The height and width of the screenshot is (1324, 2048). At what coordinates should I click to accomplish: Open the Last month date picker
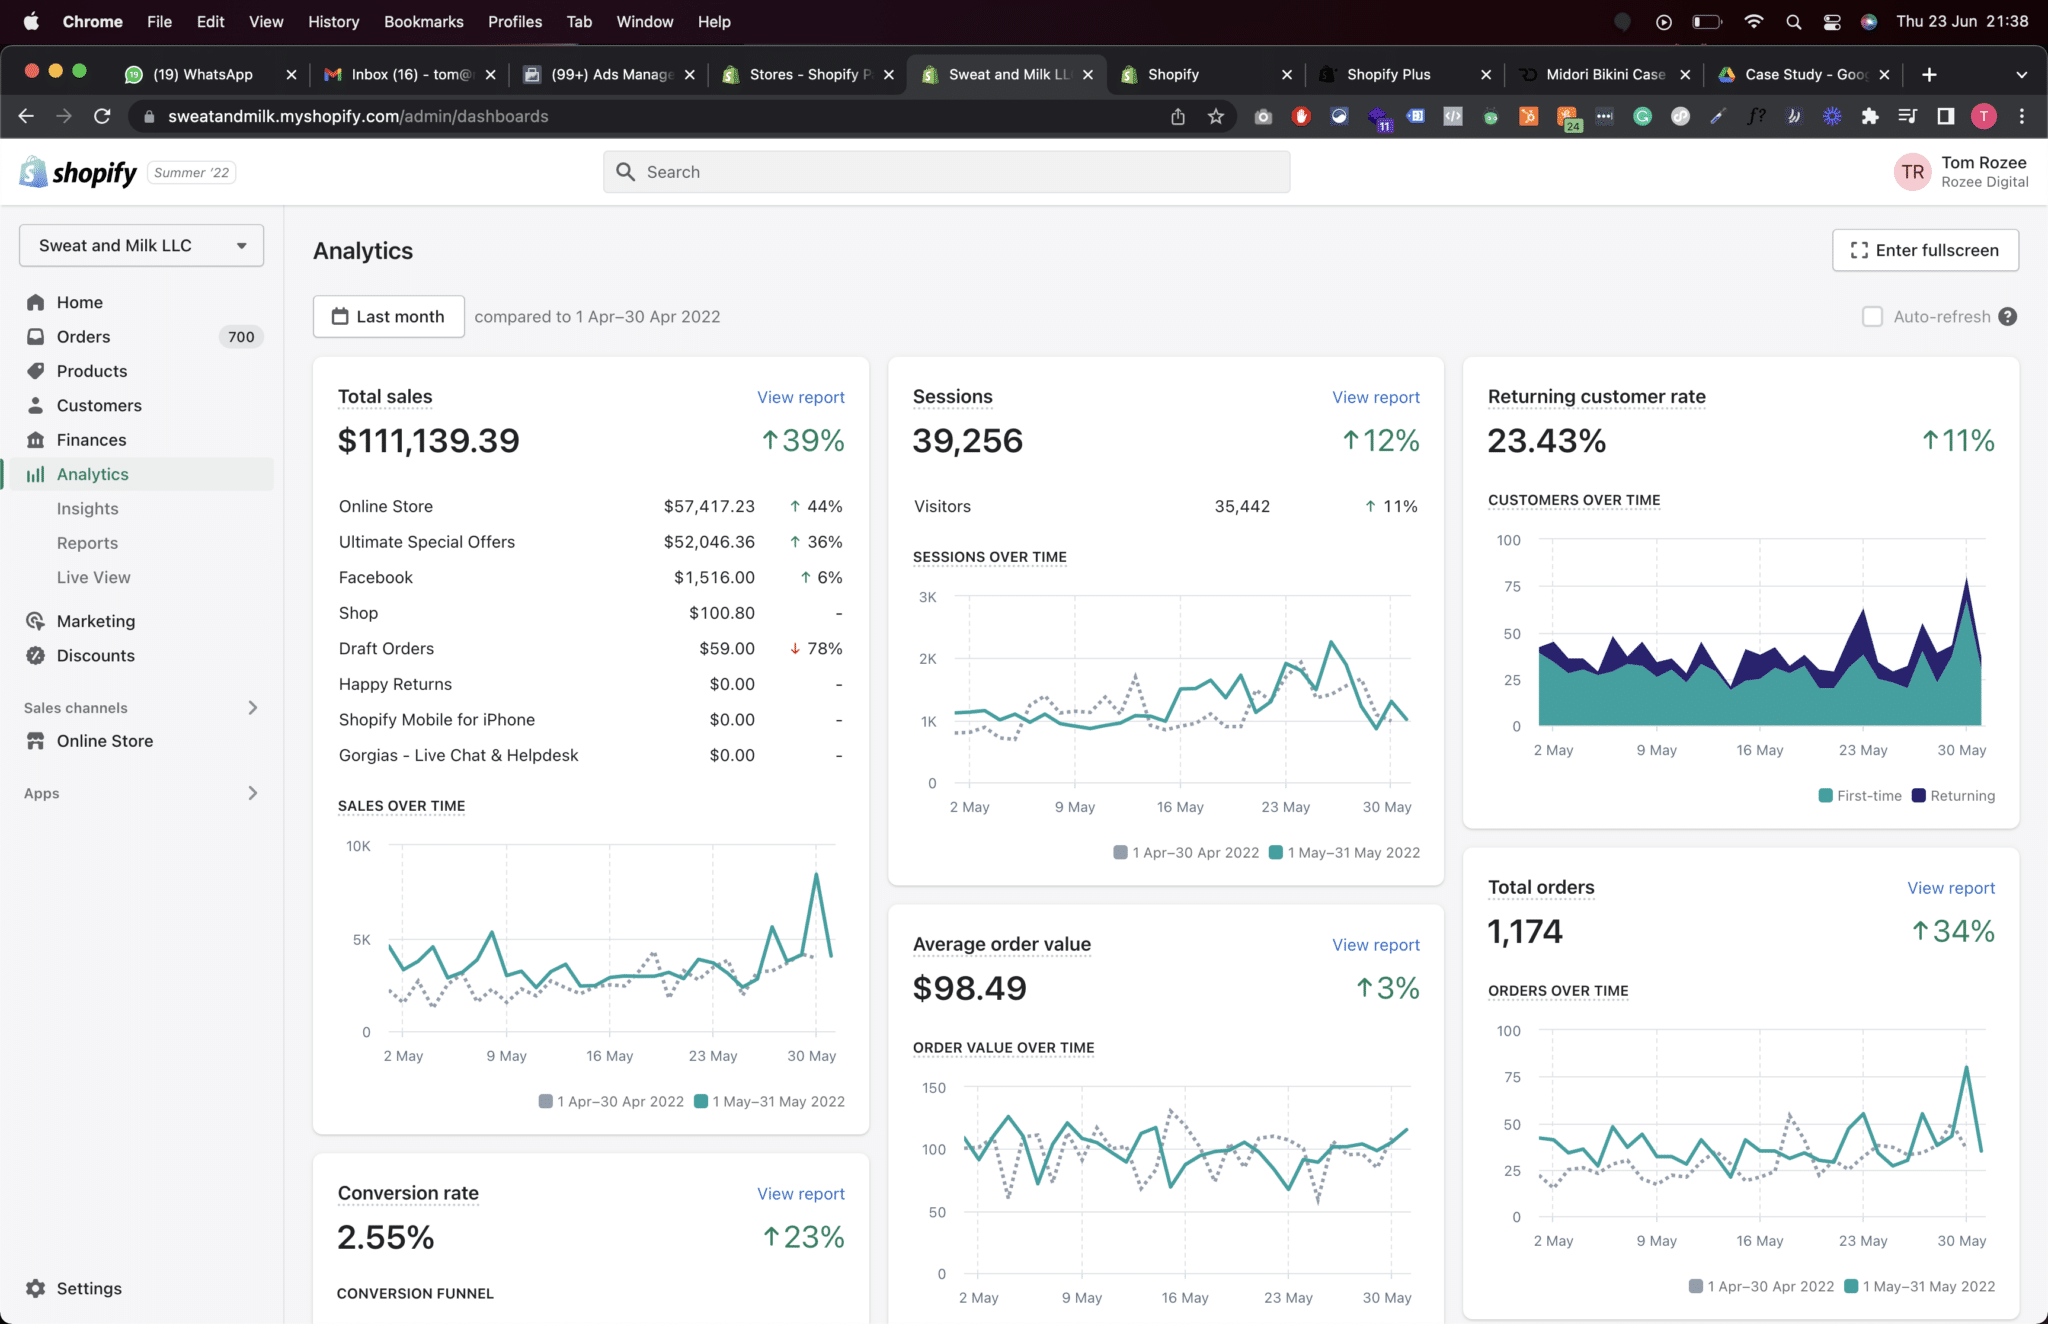click(x=389, y=316)
